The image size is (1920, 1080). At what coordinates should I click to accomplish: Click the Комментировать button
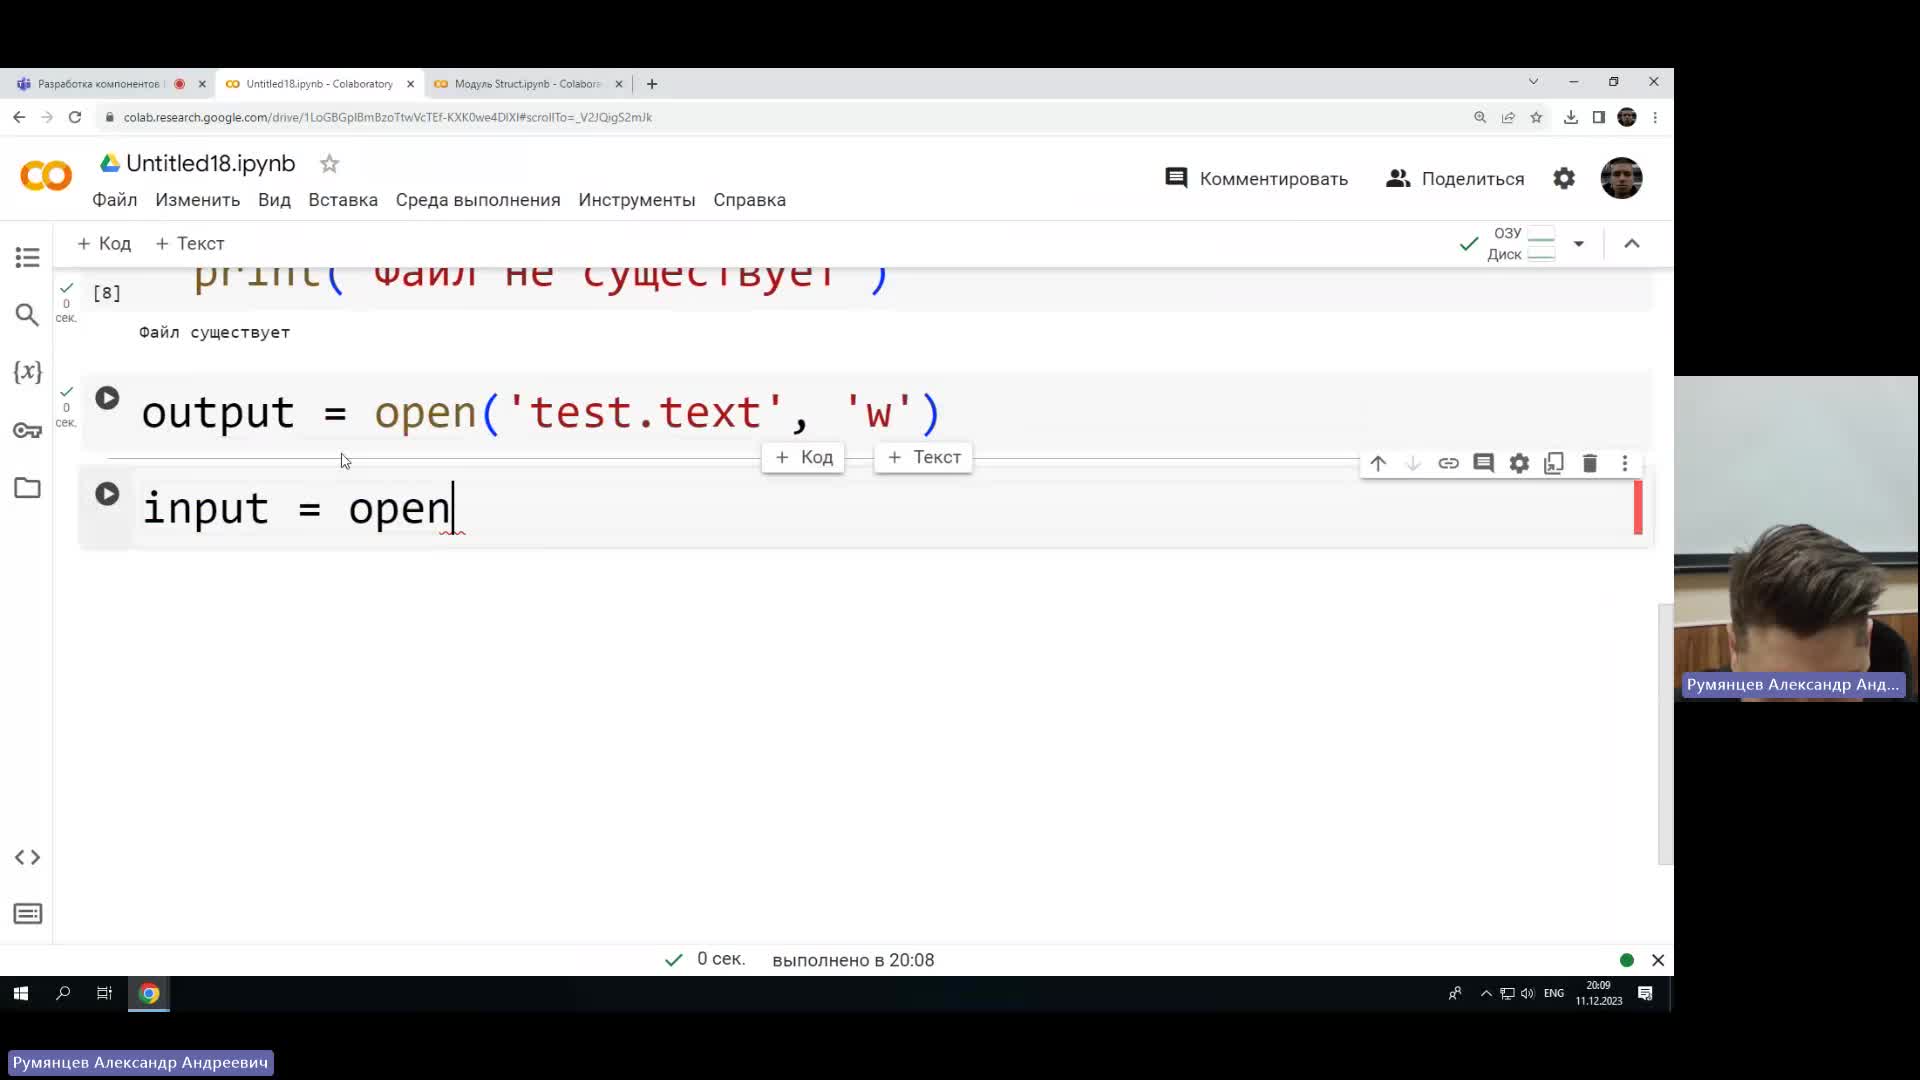point(1256,179)
